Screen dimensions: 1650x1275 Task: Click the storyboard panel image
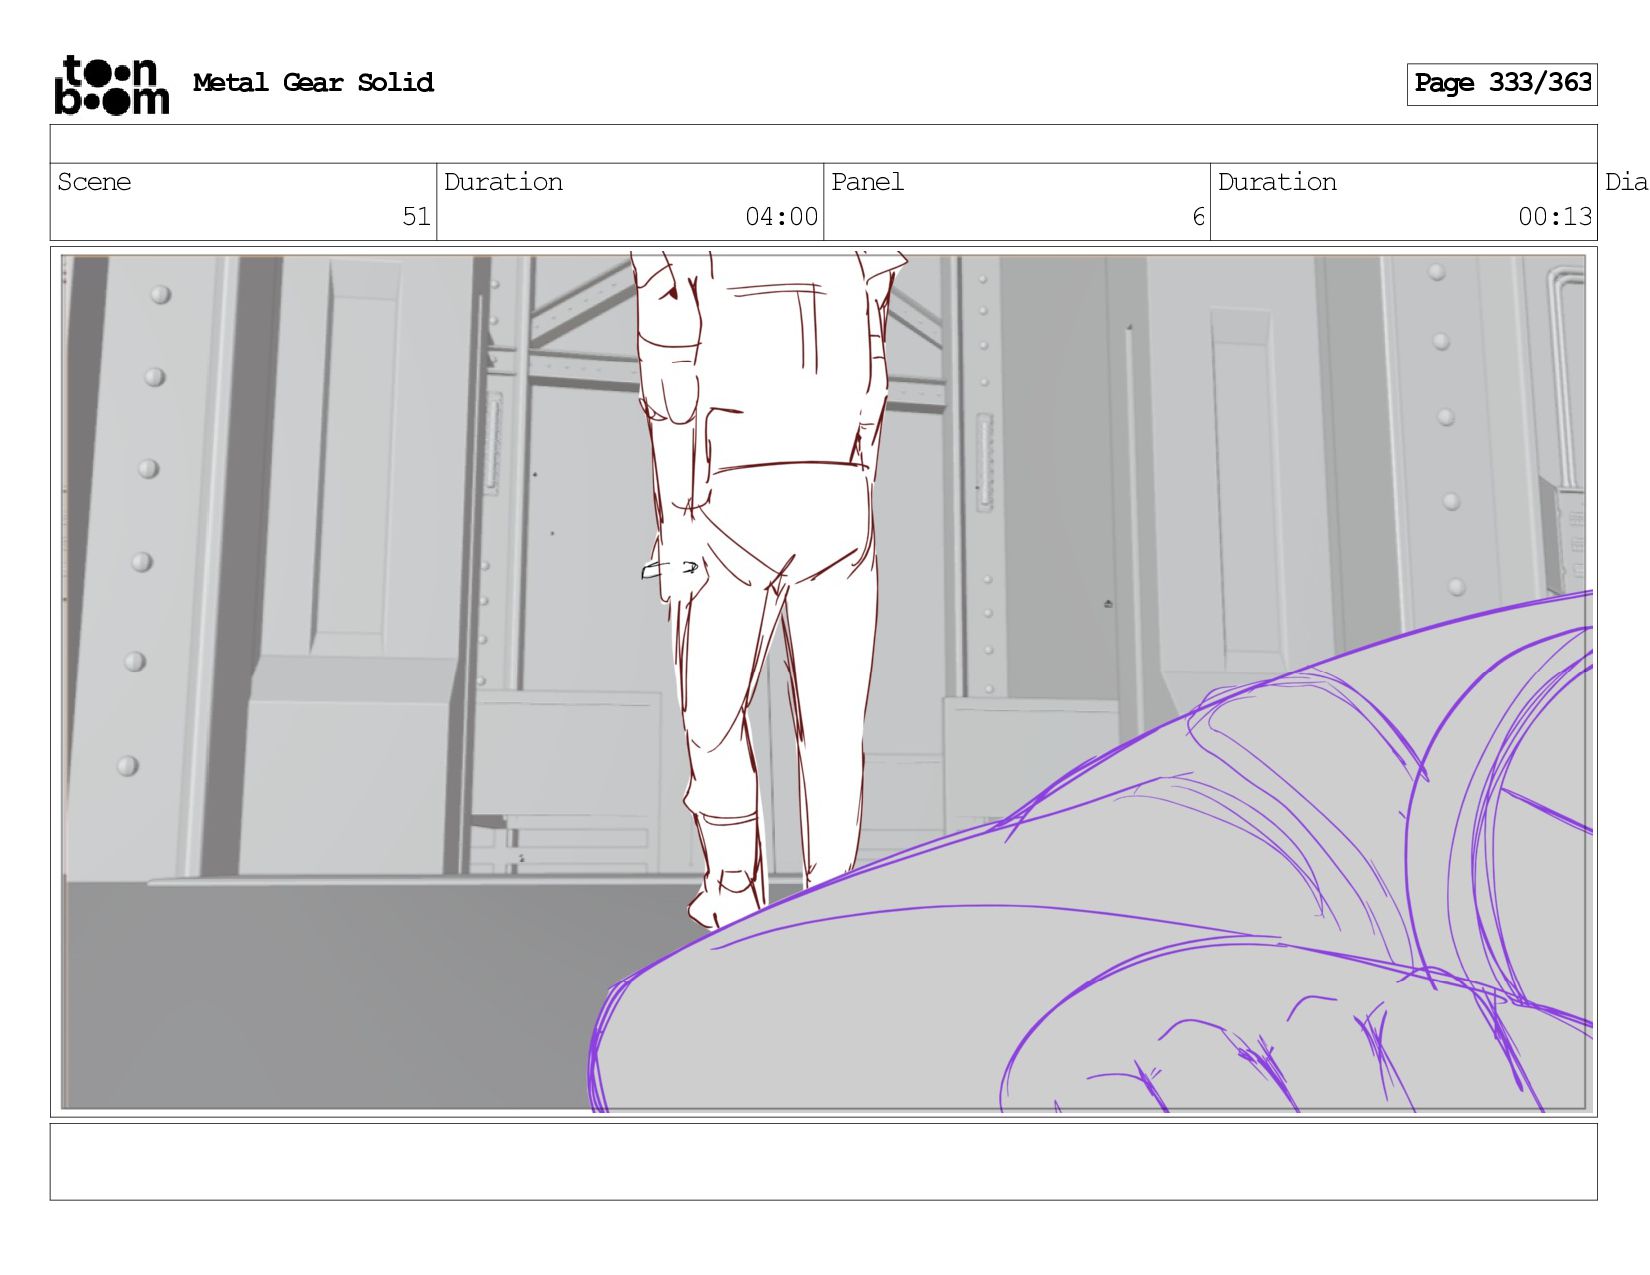pos(824,682)
